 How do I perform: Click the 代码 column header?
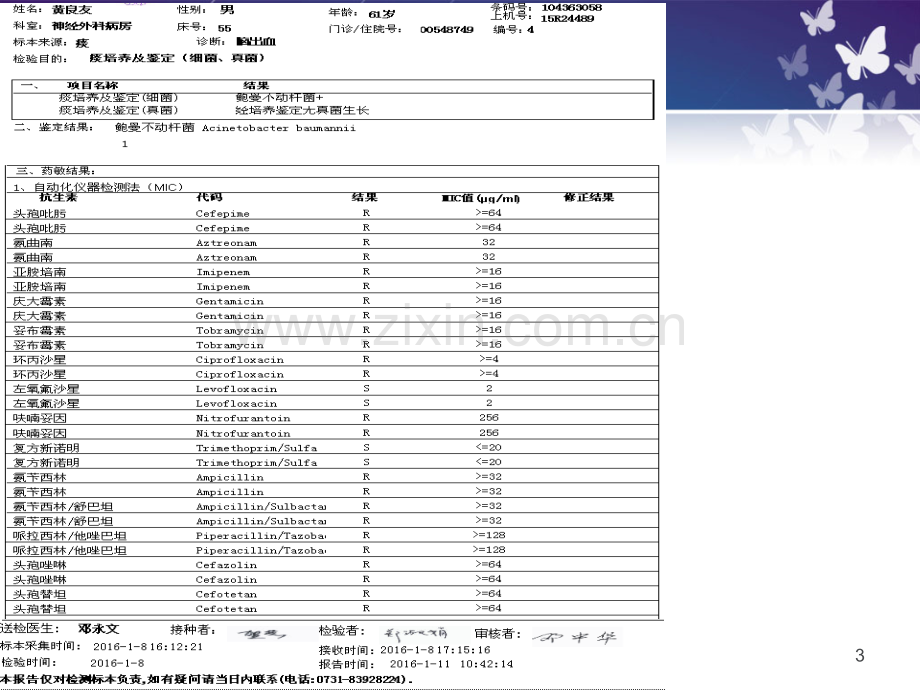click(x=209, y=197)
